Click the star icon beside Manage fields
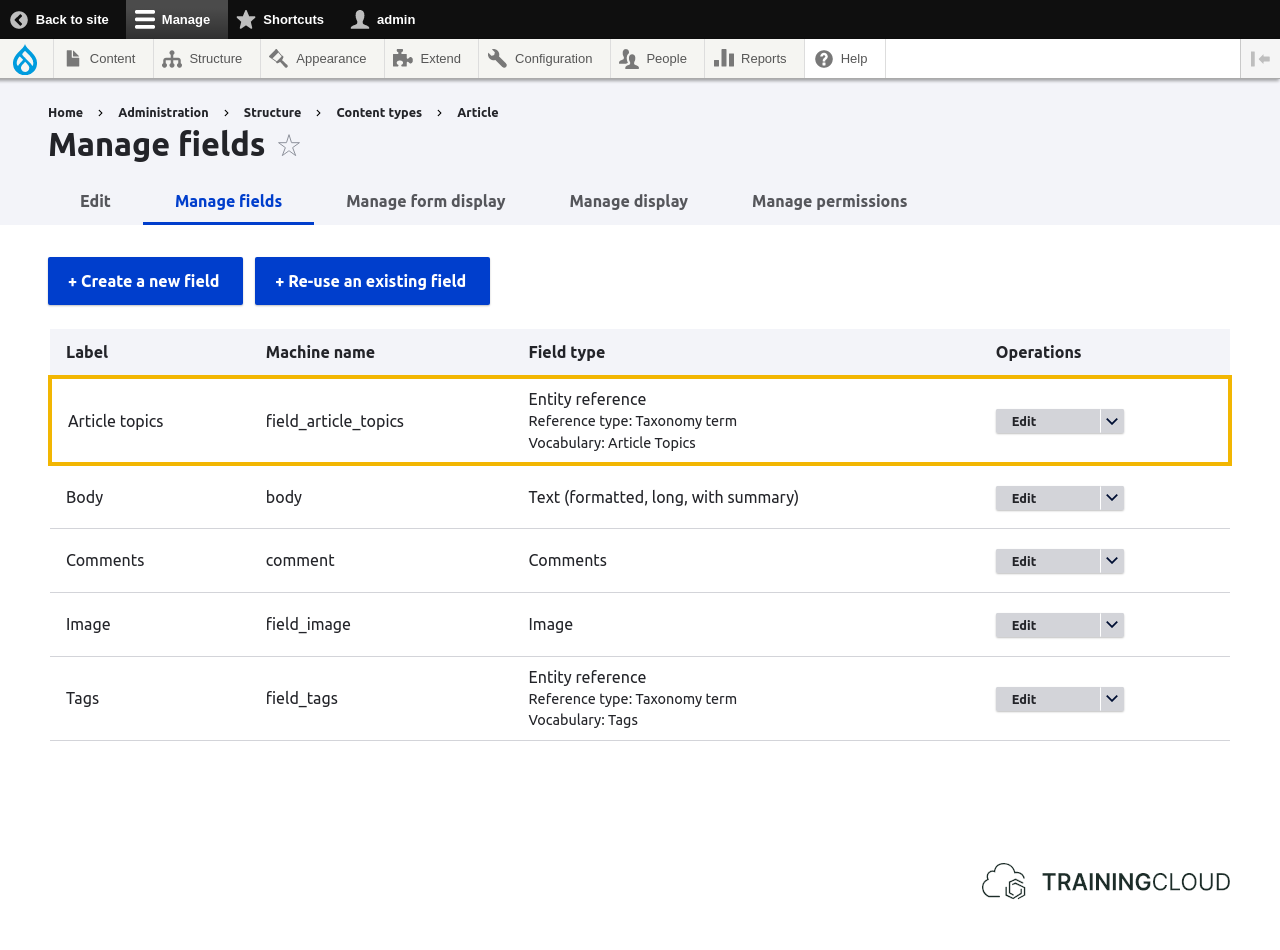 (x=289, y=146)
